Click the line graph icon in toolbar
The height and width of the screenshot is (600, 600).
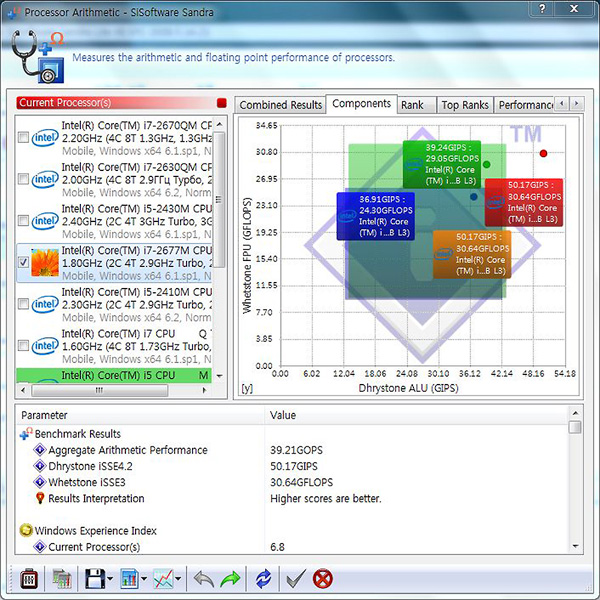click(x=163, y=578)
